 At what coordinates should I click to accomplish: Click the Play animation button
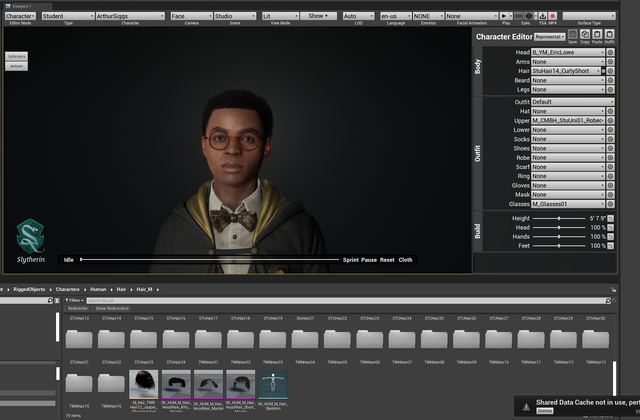click(504, 16)
